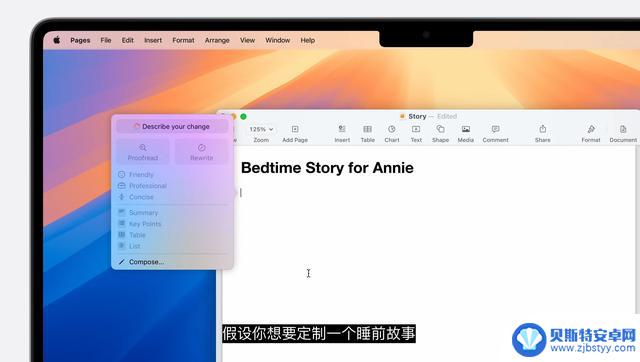
Task: Open the Format menu in menu bar
Action: pyautogui.click(x=183, y=40)
